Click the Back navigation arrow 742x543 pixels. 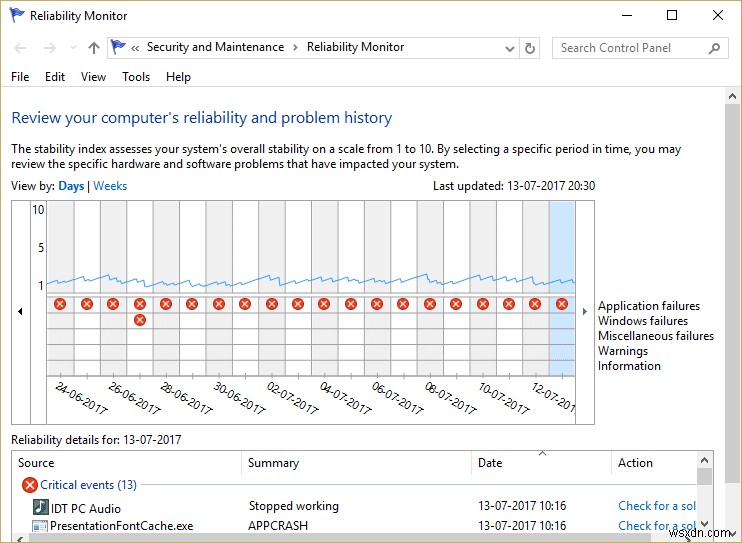coord(21,48)
